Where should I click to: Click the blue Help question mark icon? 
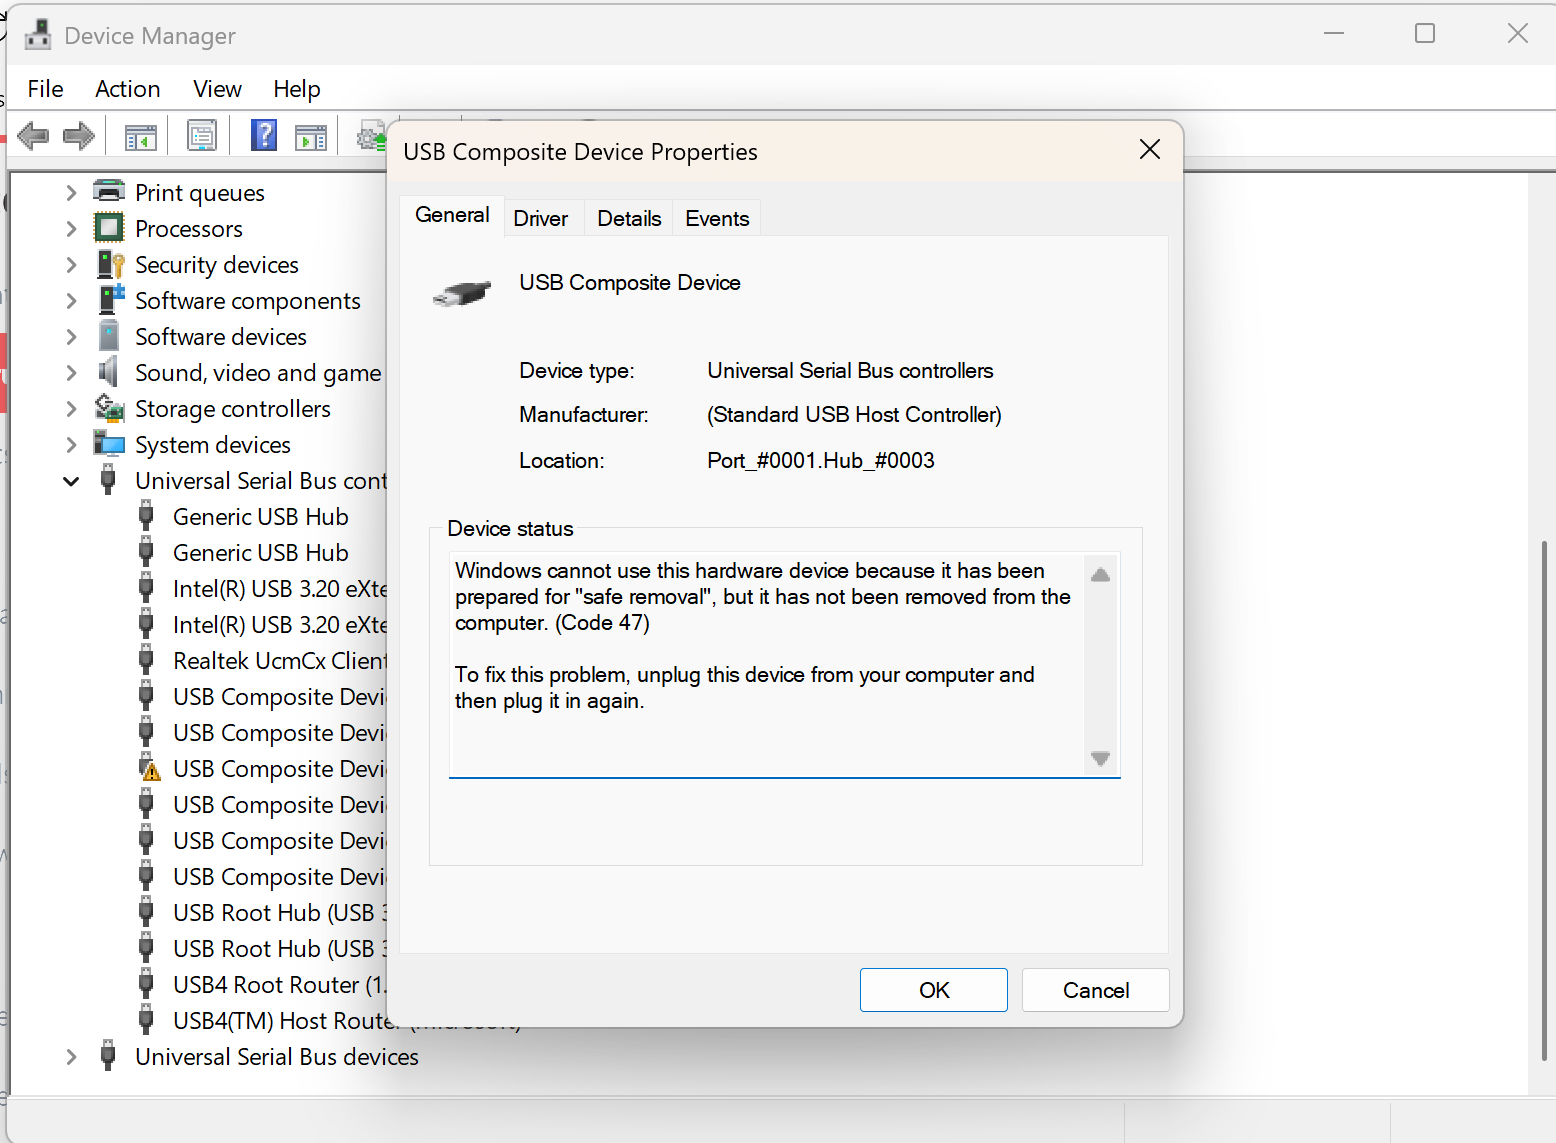[x=264, y=135]
